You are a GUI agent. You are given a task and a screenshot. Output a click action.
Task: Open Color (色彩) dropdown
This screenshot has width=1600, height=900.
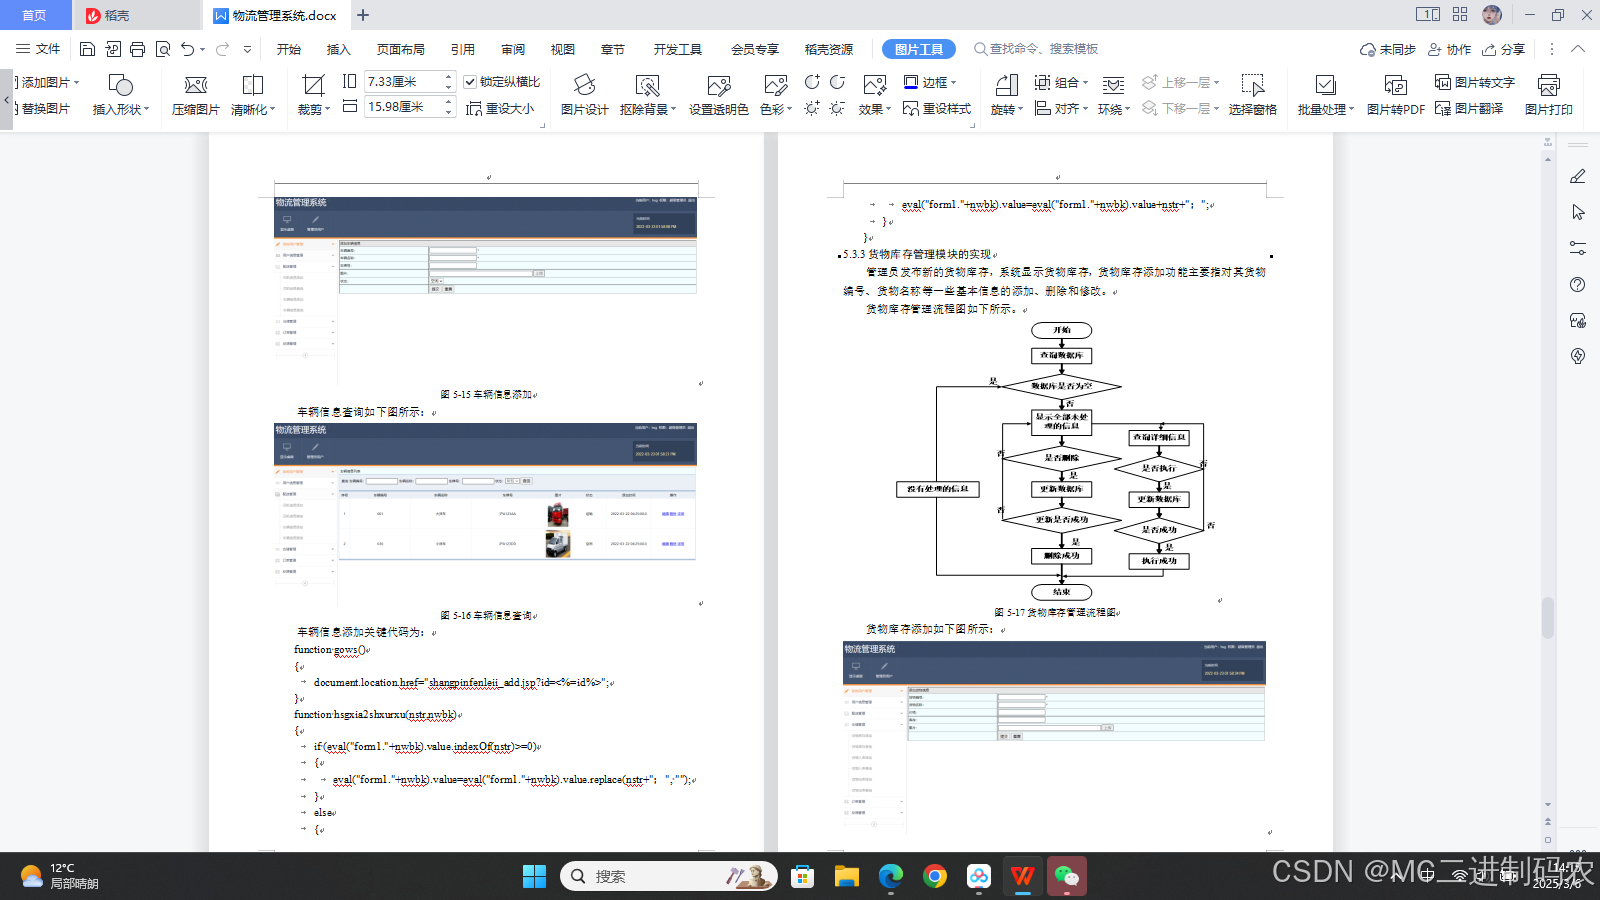tap(776, 95)
